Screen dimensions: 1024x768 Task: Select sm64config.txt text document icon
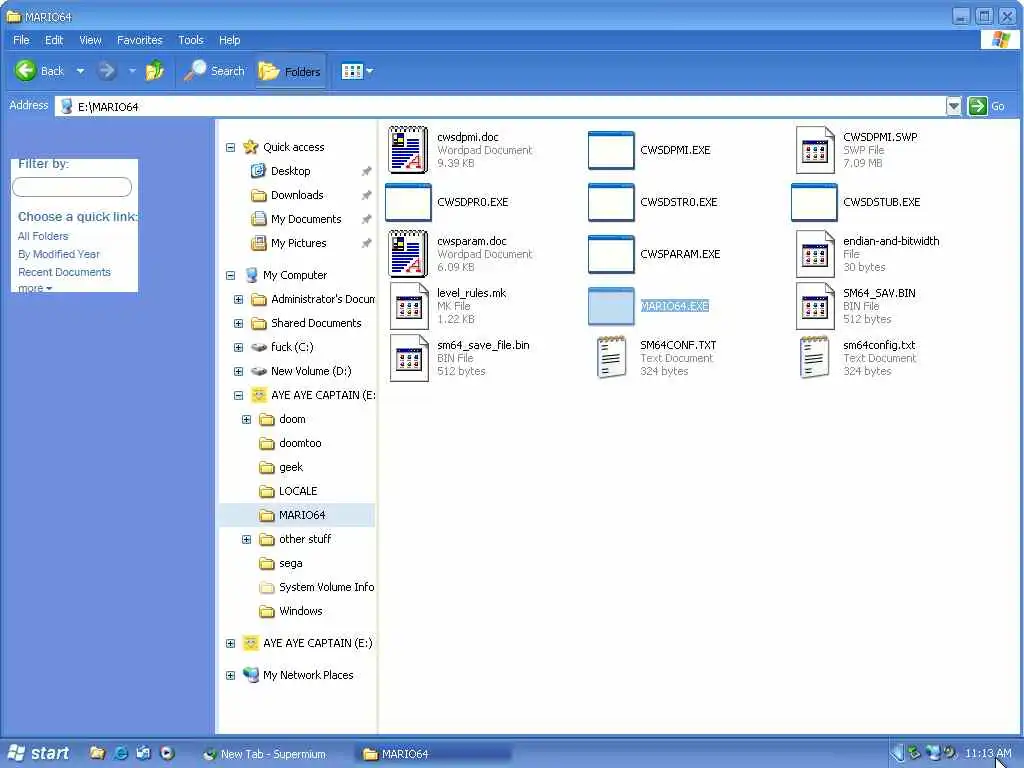(814, 357)
